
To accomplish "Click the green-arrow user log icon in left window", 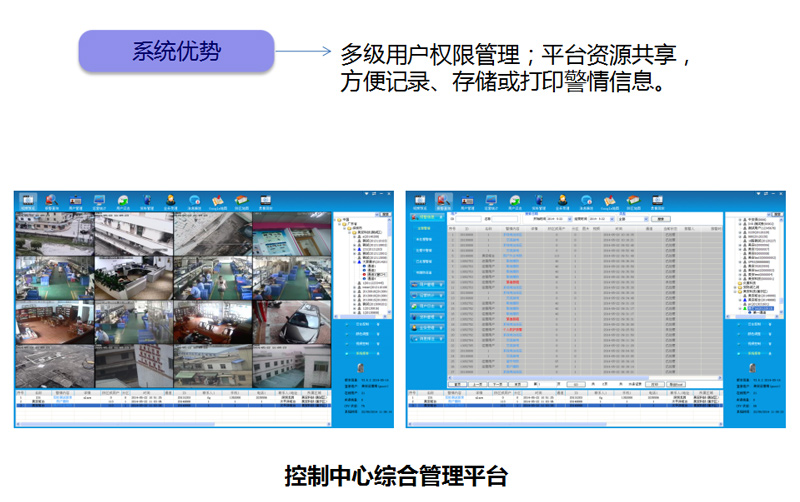I will click(x=123, y=201).
